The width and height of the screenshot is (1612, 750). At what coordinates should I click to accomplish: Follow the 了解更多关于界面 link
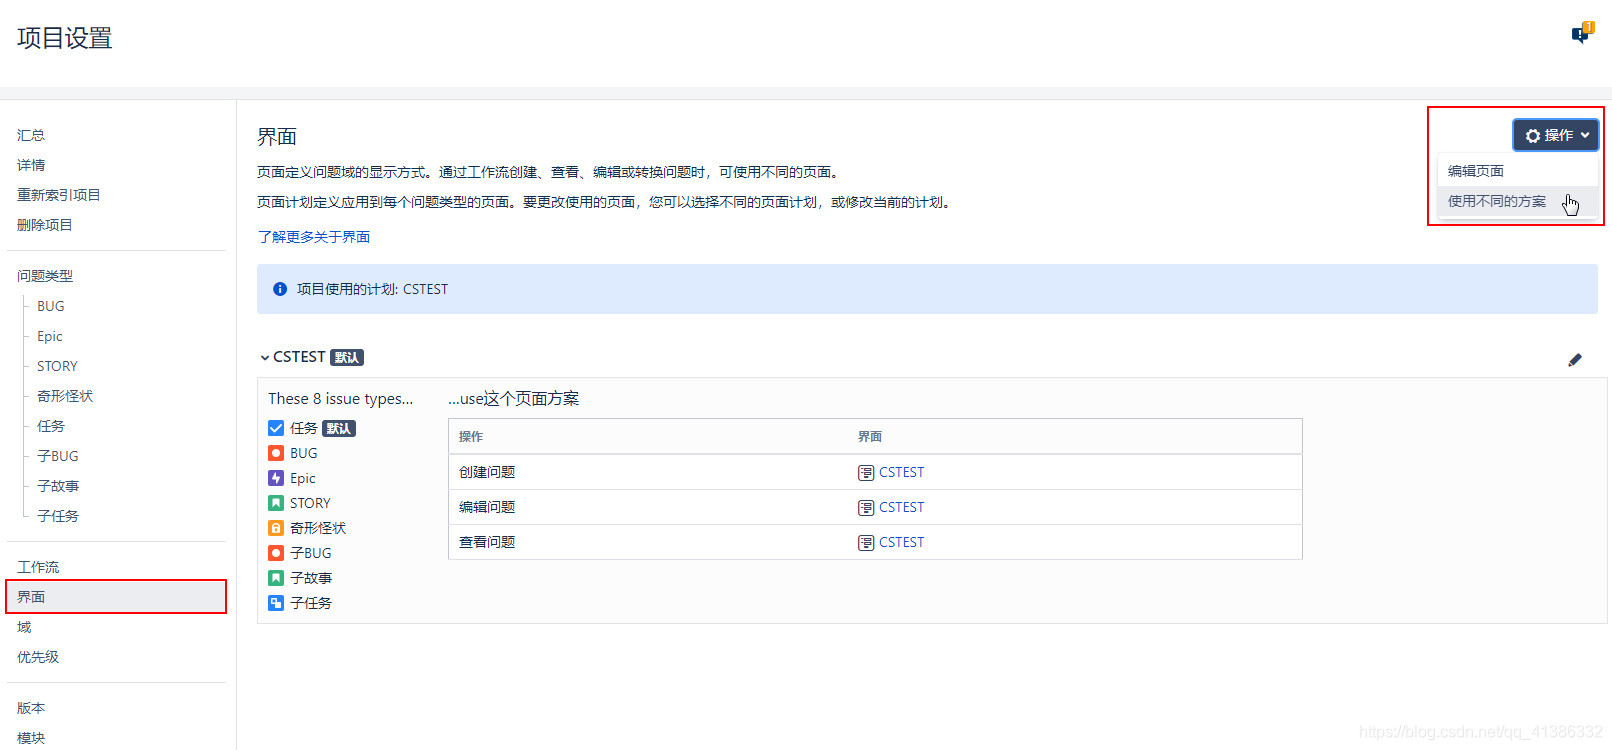(x=314, y=237)
